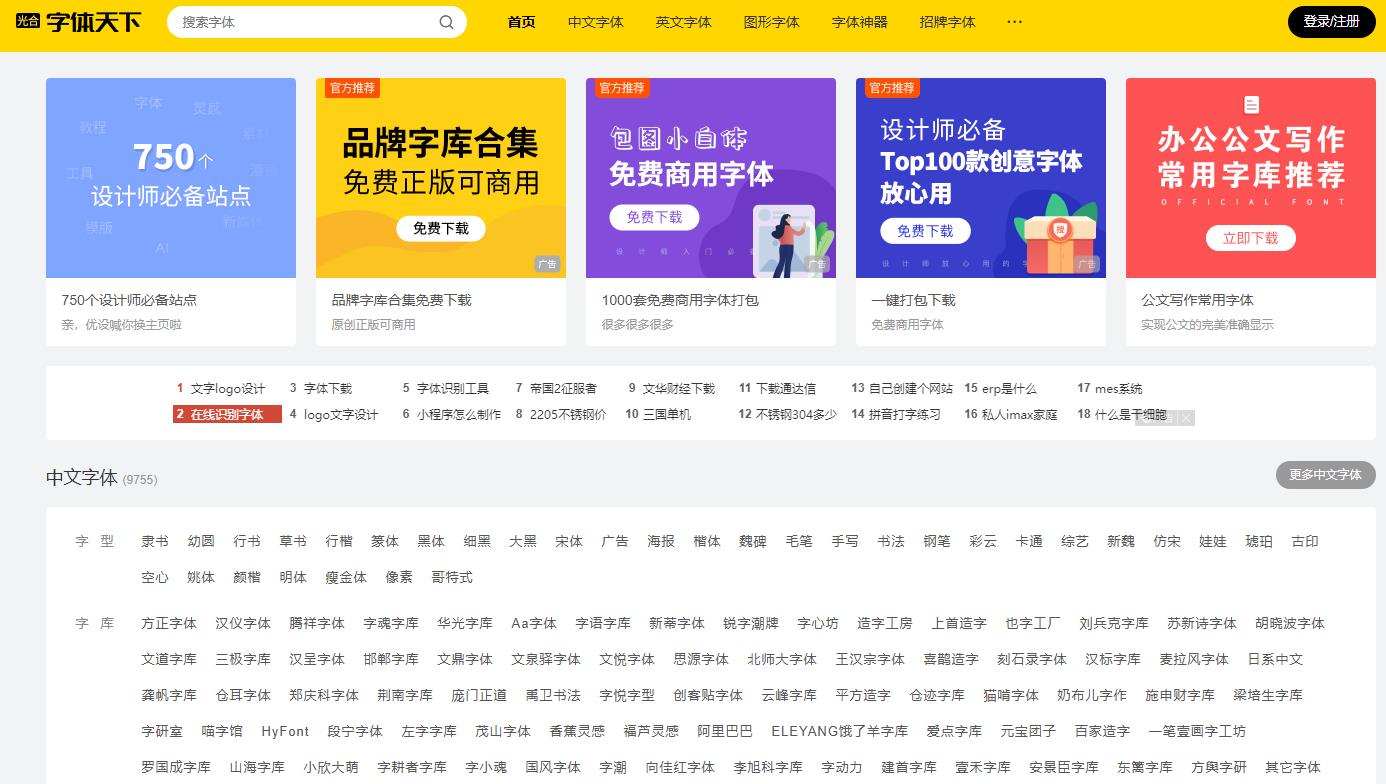1386x784 pixels.
Task: Go to the 首页 tab
Action: point(522,22)
